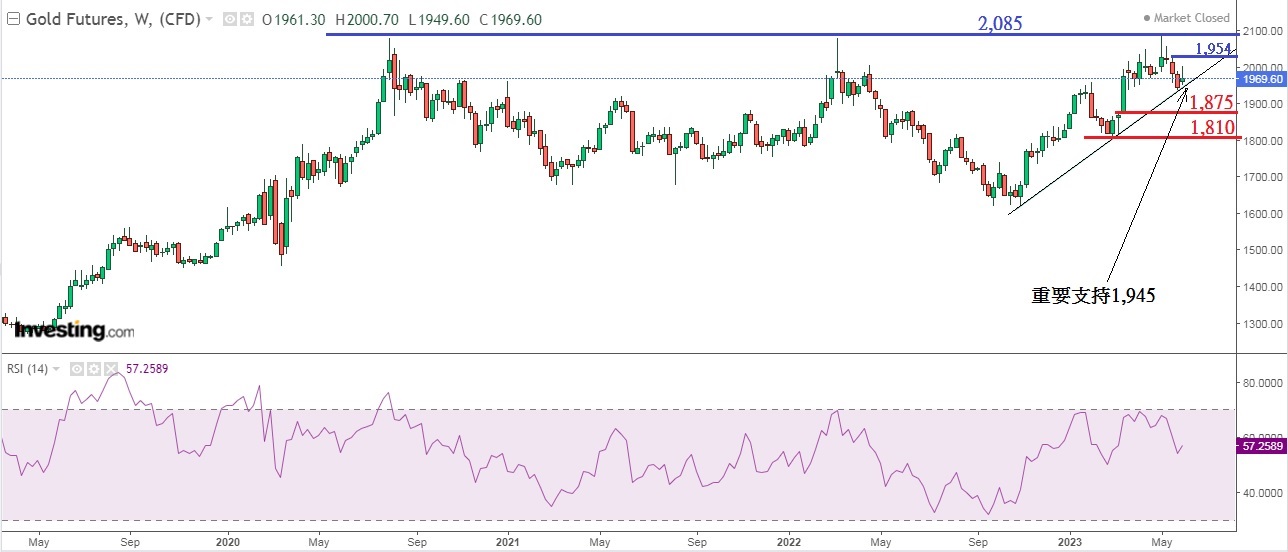Click the 2020 label on time axis
The image size is (1288, 552).
(x=228, y=542)
